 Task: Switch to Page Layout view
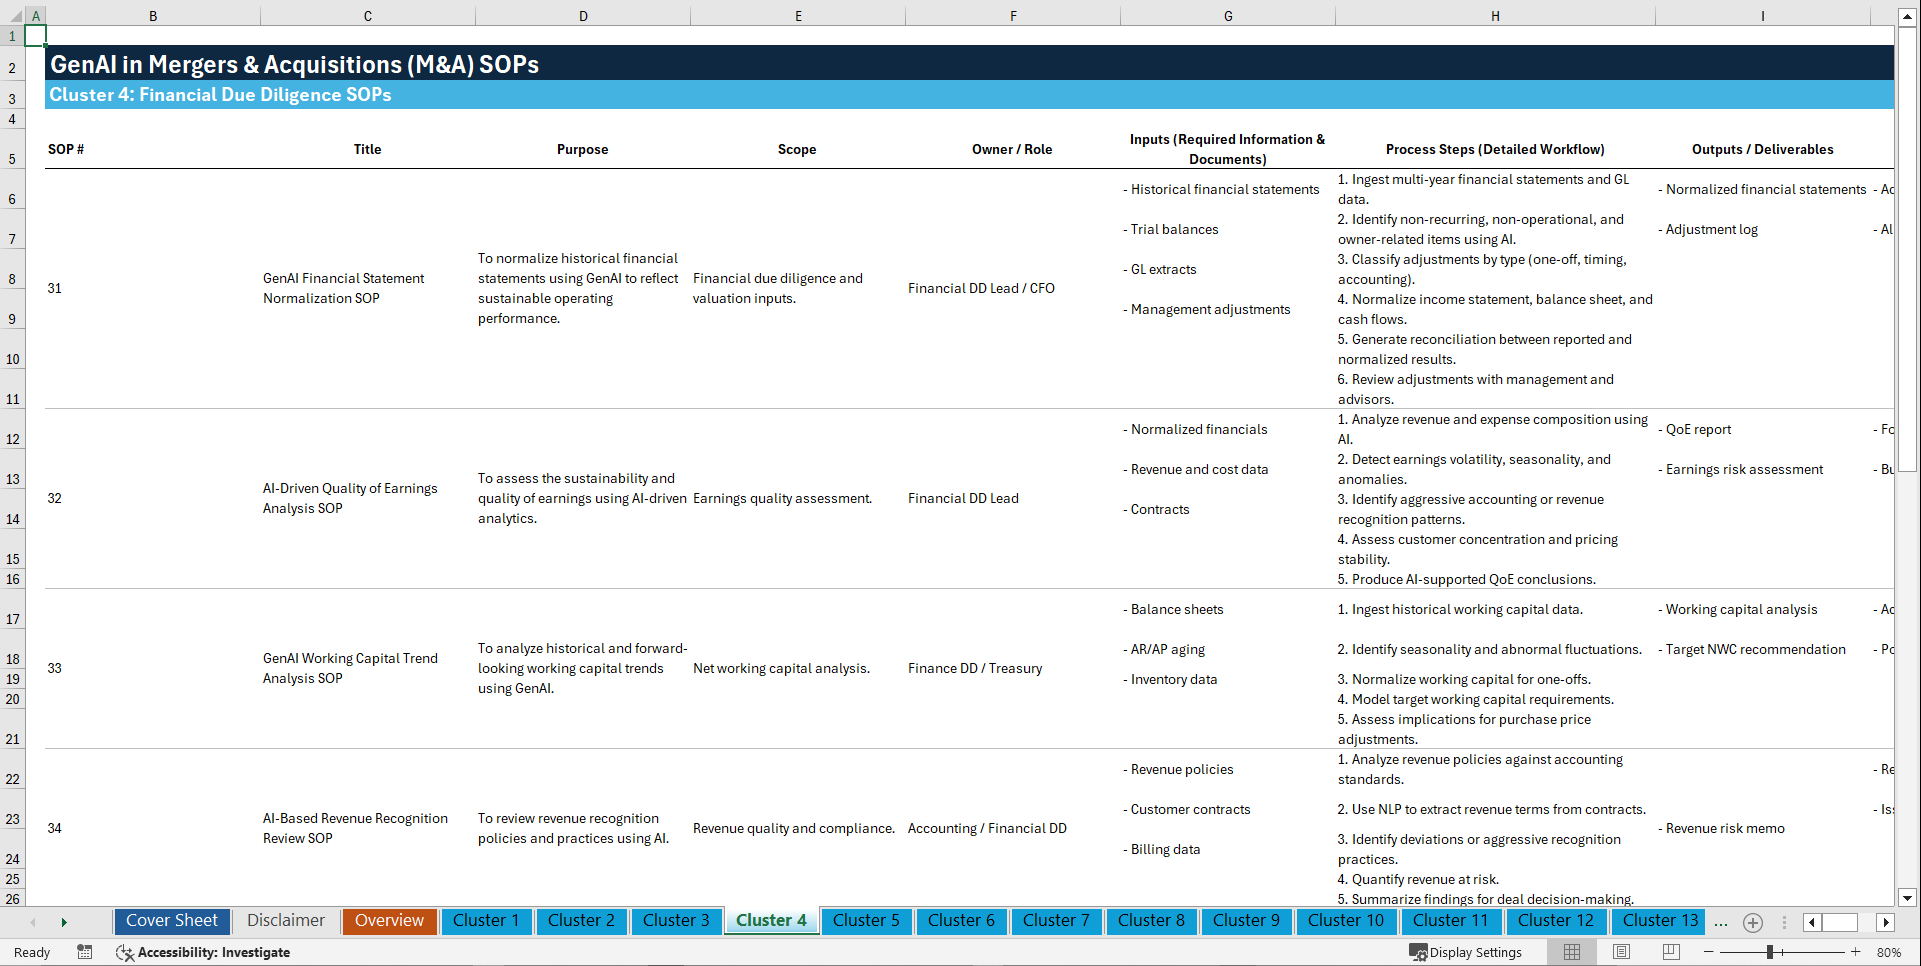1620,952
